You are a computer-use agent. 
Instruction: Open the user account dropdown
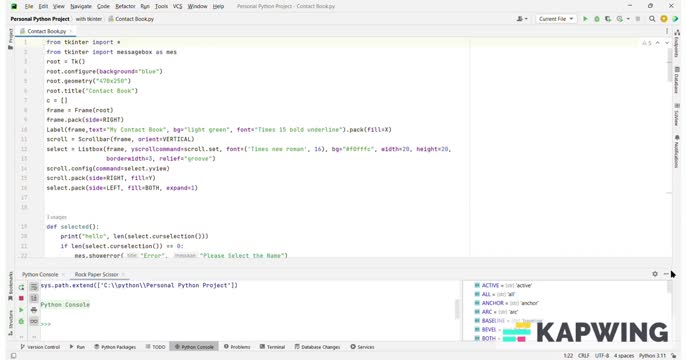coord(522,19)
